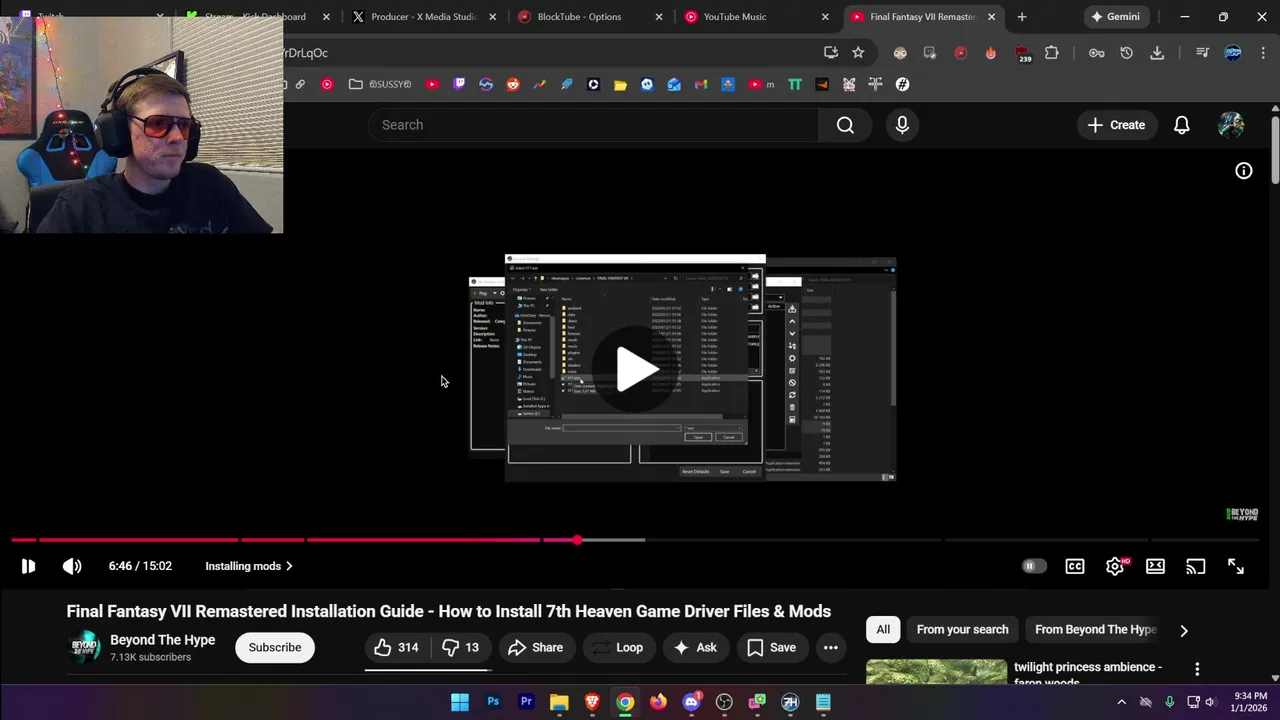Click Beyond The Hype channel avatar
The image size is (1280, 720).
[84, 648]
